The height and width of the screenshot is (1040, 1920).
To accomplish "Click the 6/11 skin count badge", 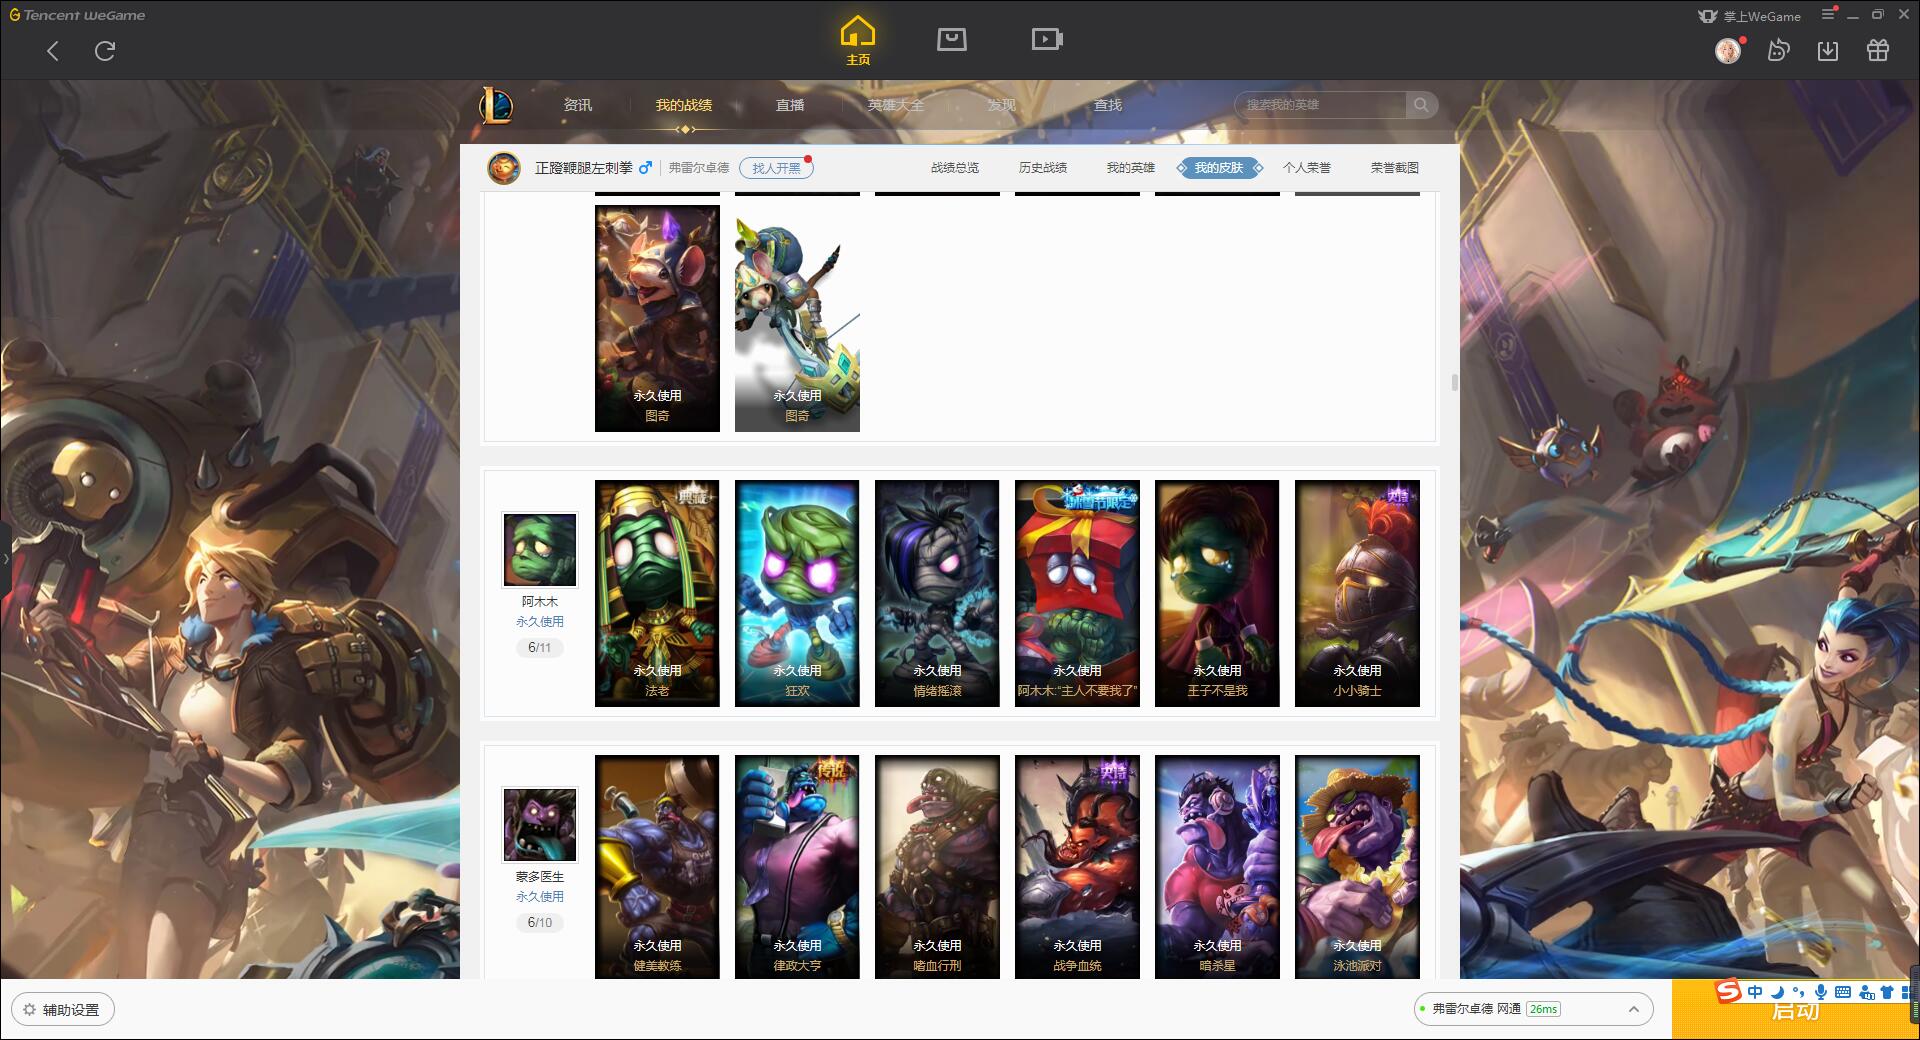I will (x=540, y=648).
